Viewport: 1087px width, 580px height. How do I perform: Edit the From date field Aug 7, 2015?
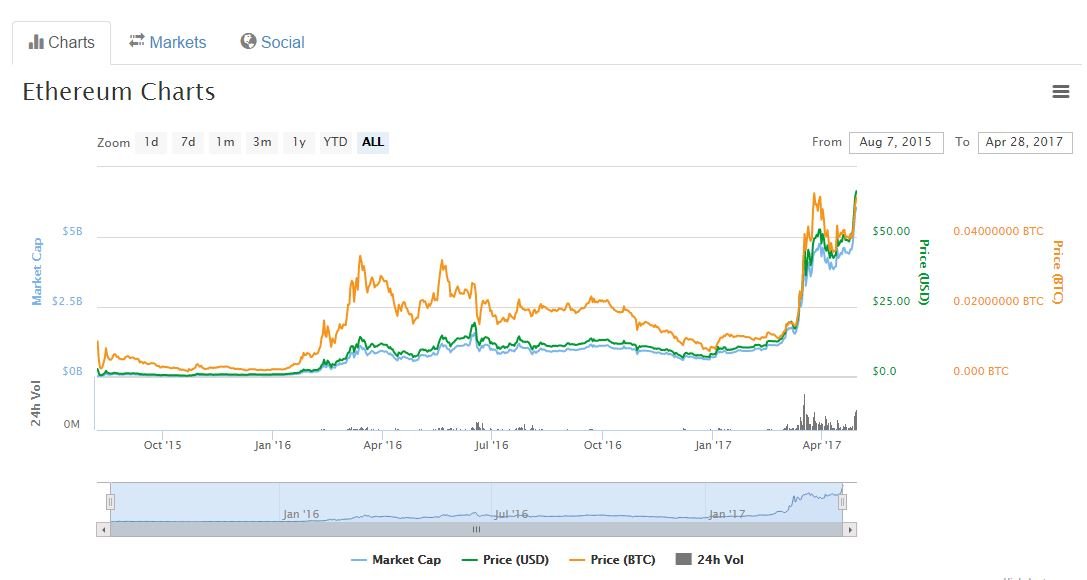point(896,142)
